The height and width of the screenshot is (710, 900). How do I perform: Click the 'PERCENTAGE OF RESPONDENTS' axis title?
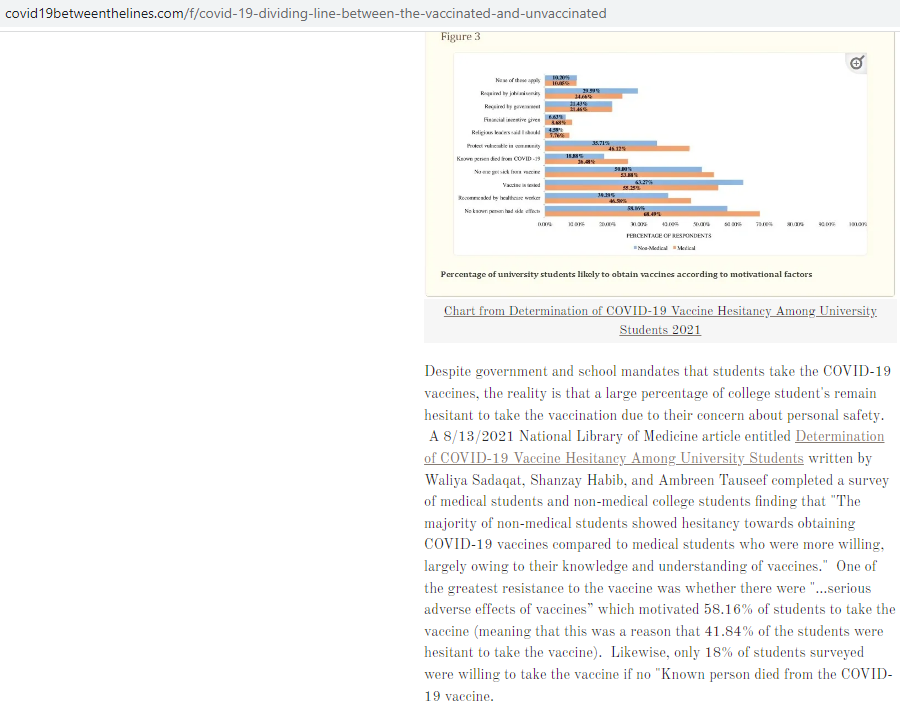[x=669, y=235]
